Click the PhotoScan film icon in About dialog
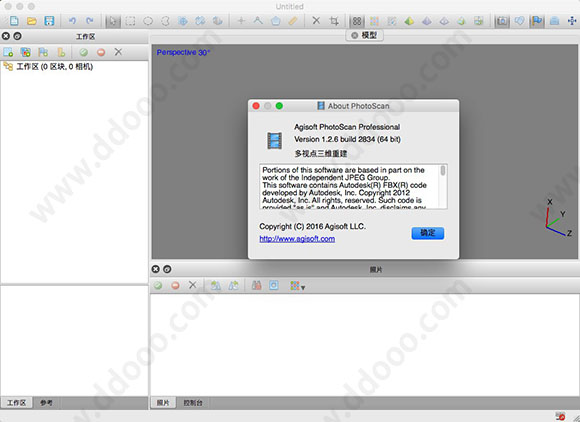The image size is (580, 422). 274,141
